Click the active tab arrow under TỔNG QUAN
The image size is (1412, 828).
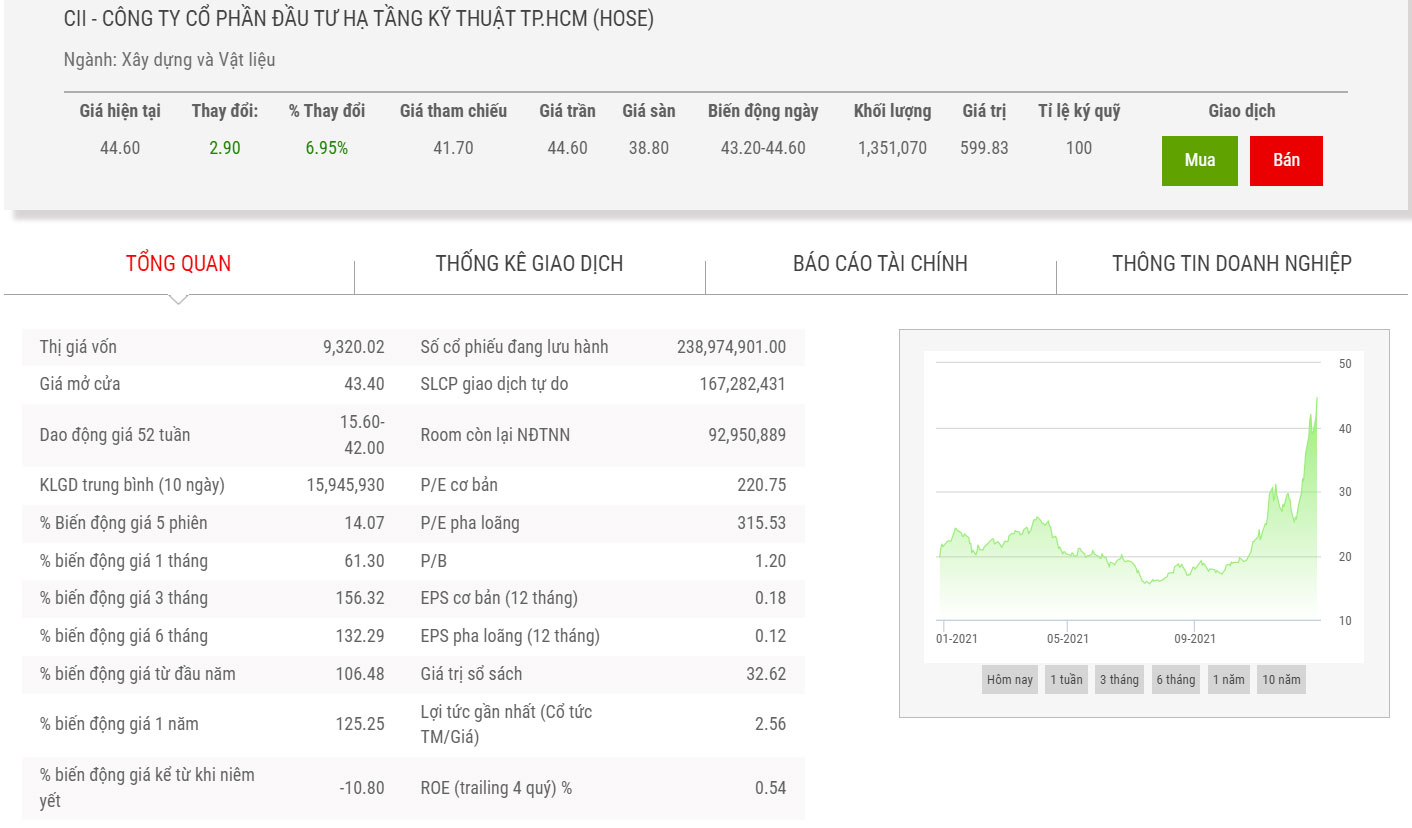[178, 299]
